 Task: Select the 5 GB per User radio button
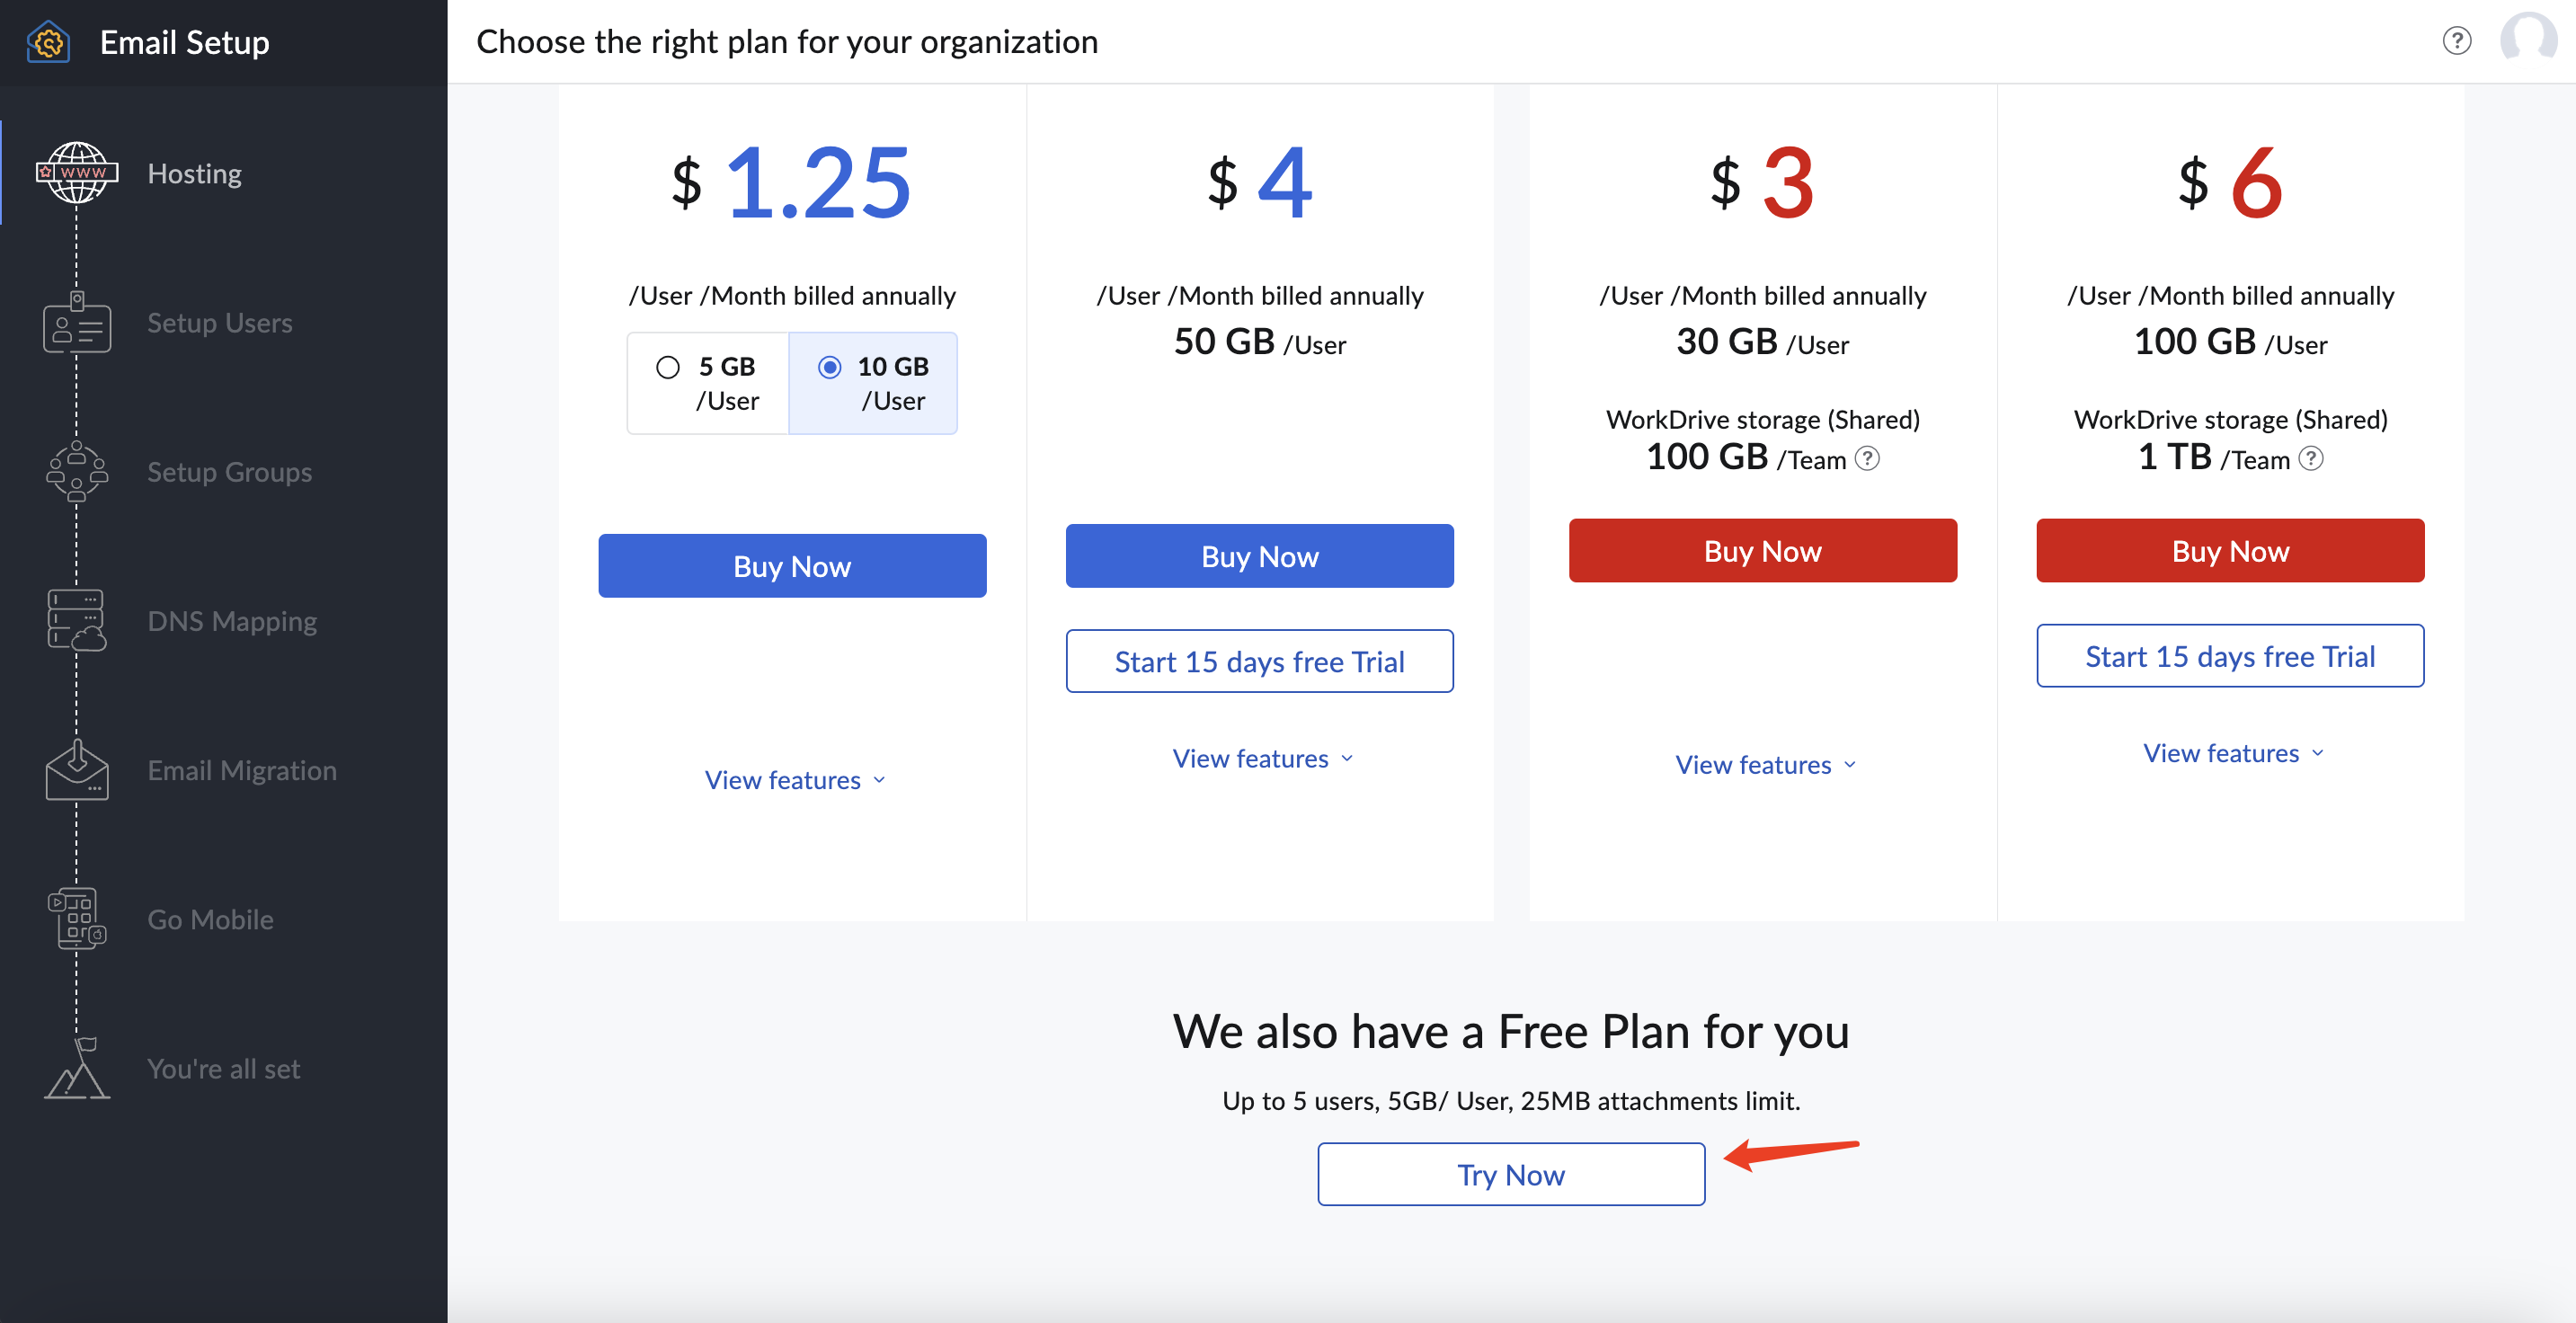click(668, 366)
